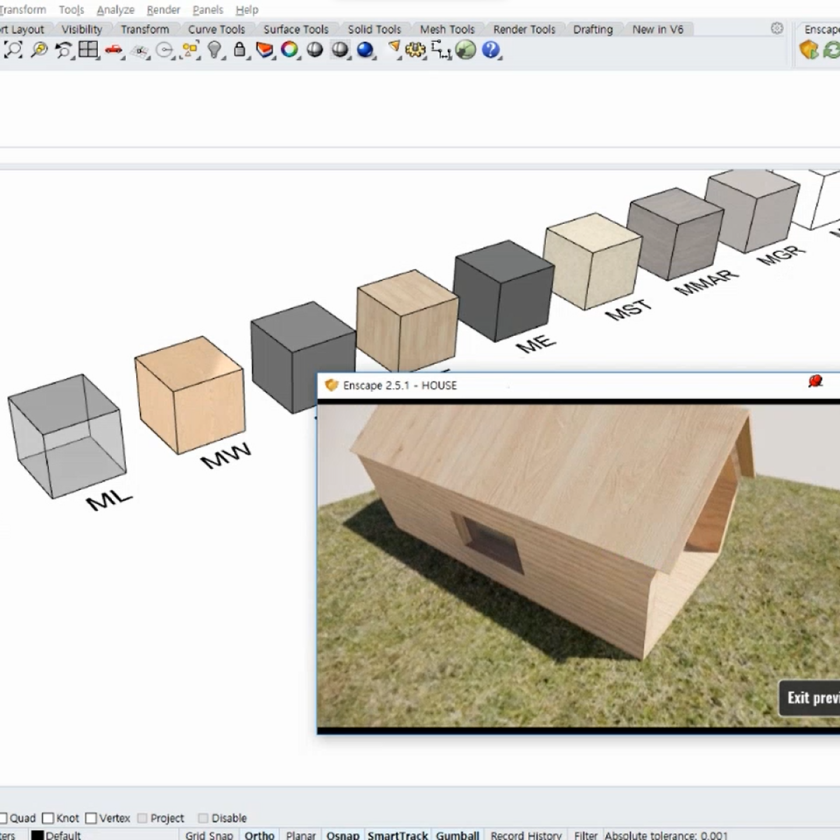Toggle Ortho mode in status bar
840x840 pixels.
click(259, 835)
